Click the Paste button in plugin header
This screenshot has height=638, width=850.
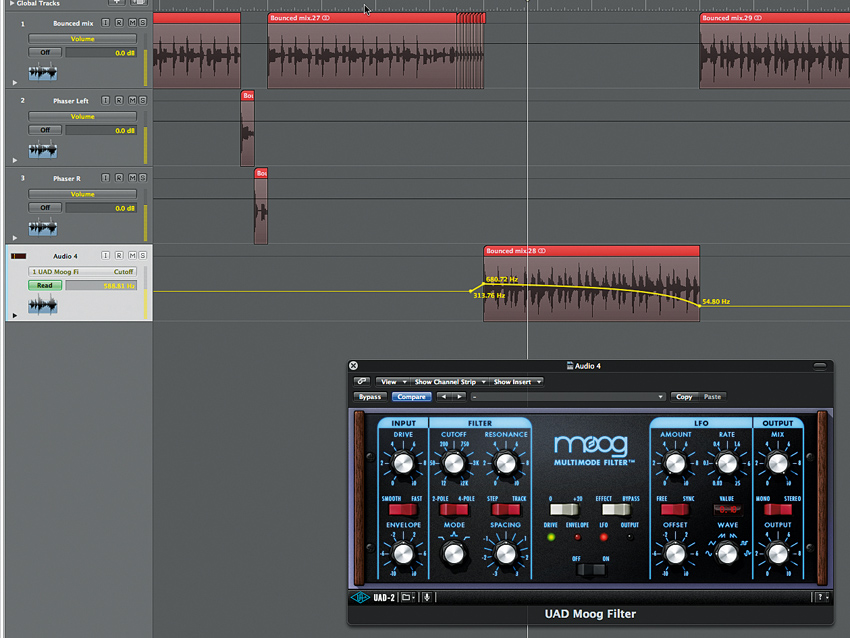pos(712,397)
